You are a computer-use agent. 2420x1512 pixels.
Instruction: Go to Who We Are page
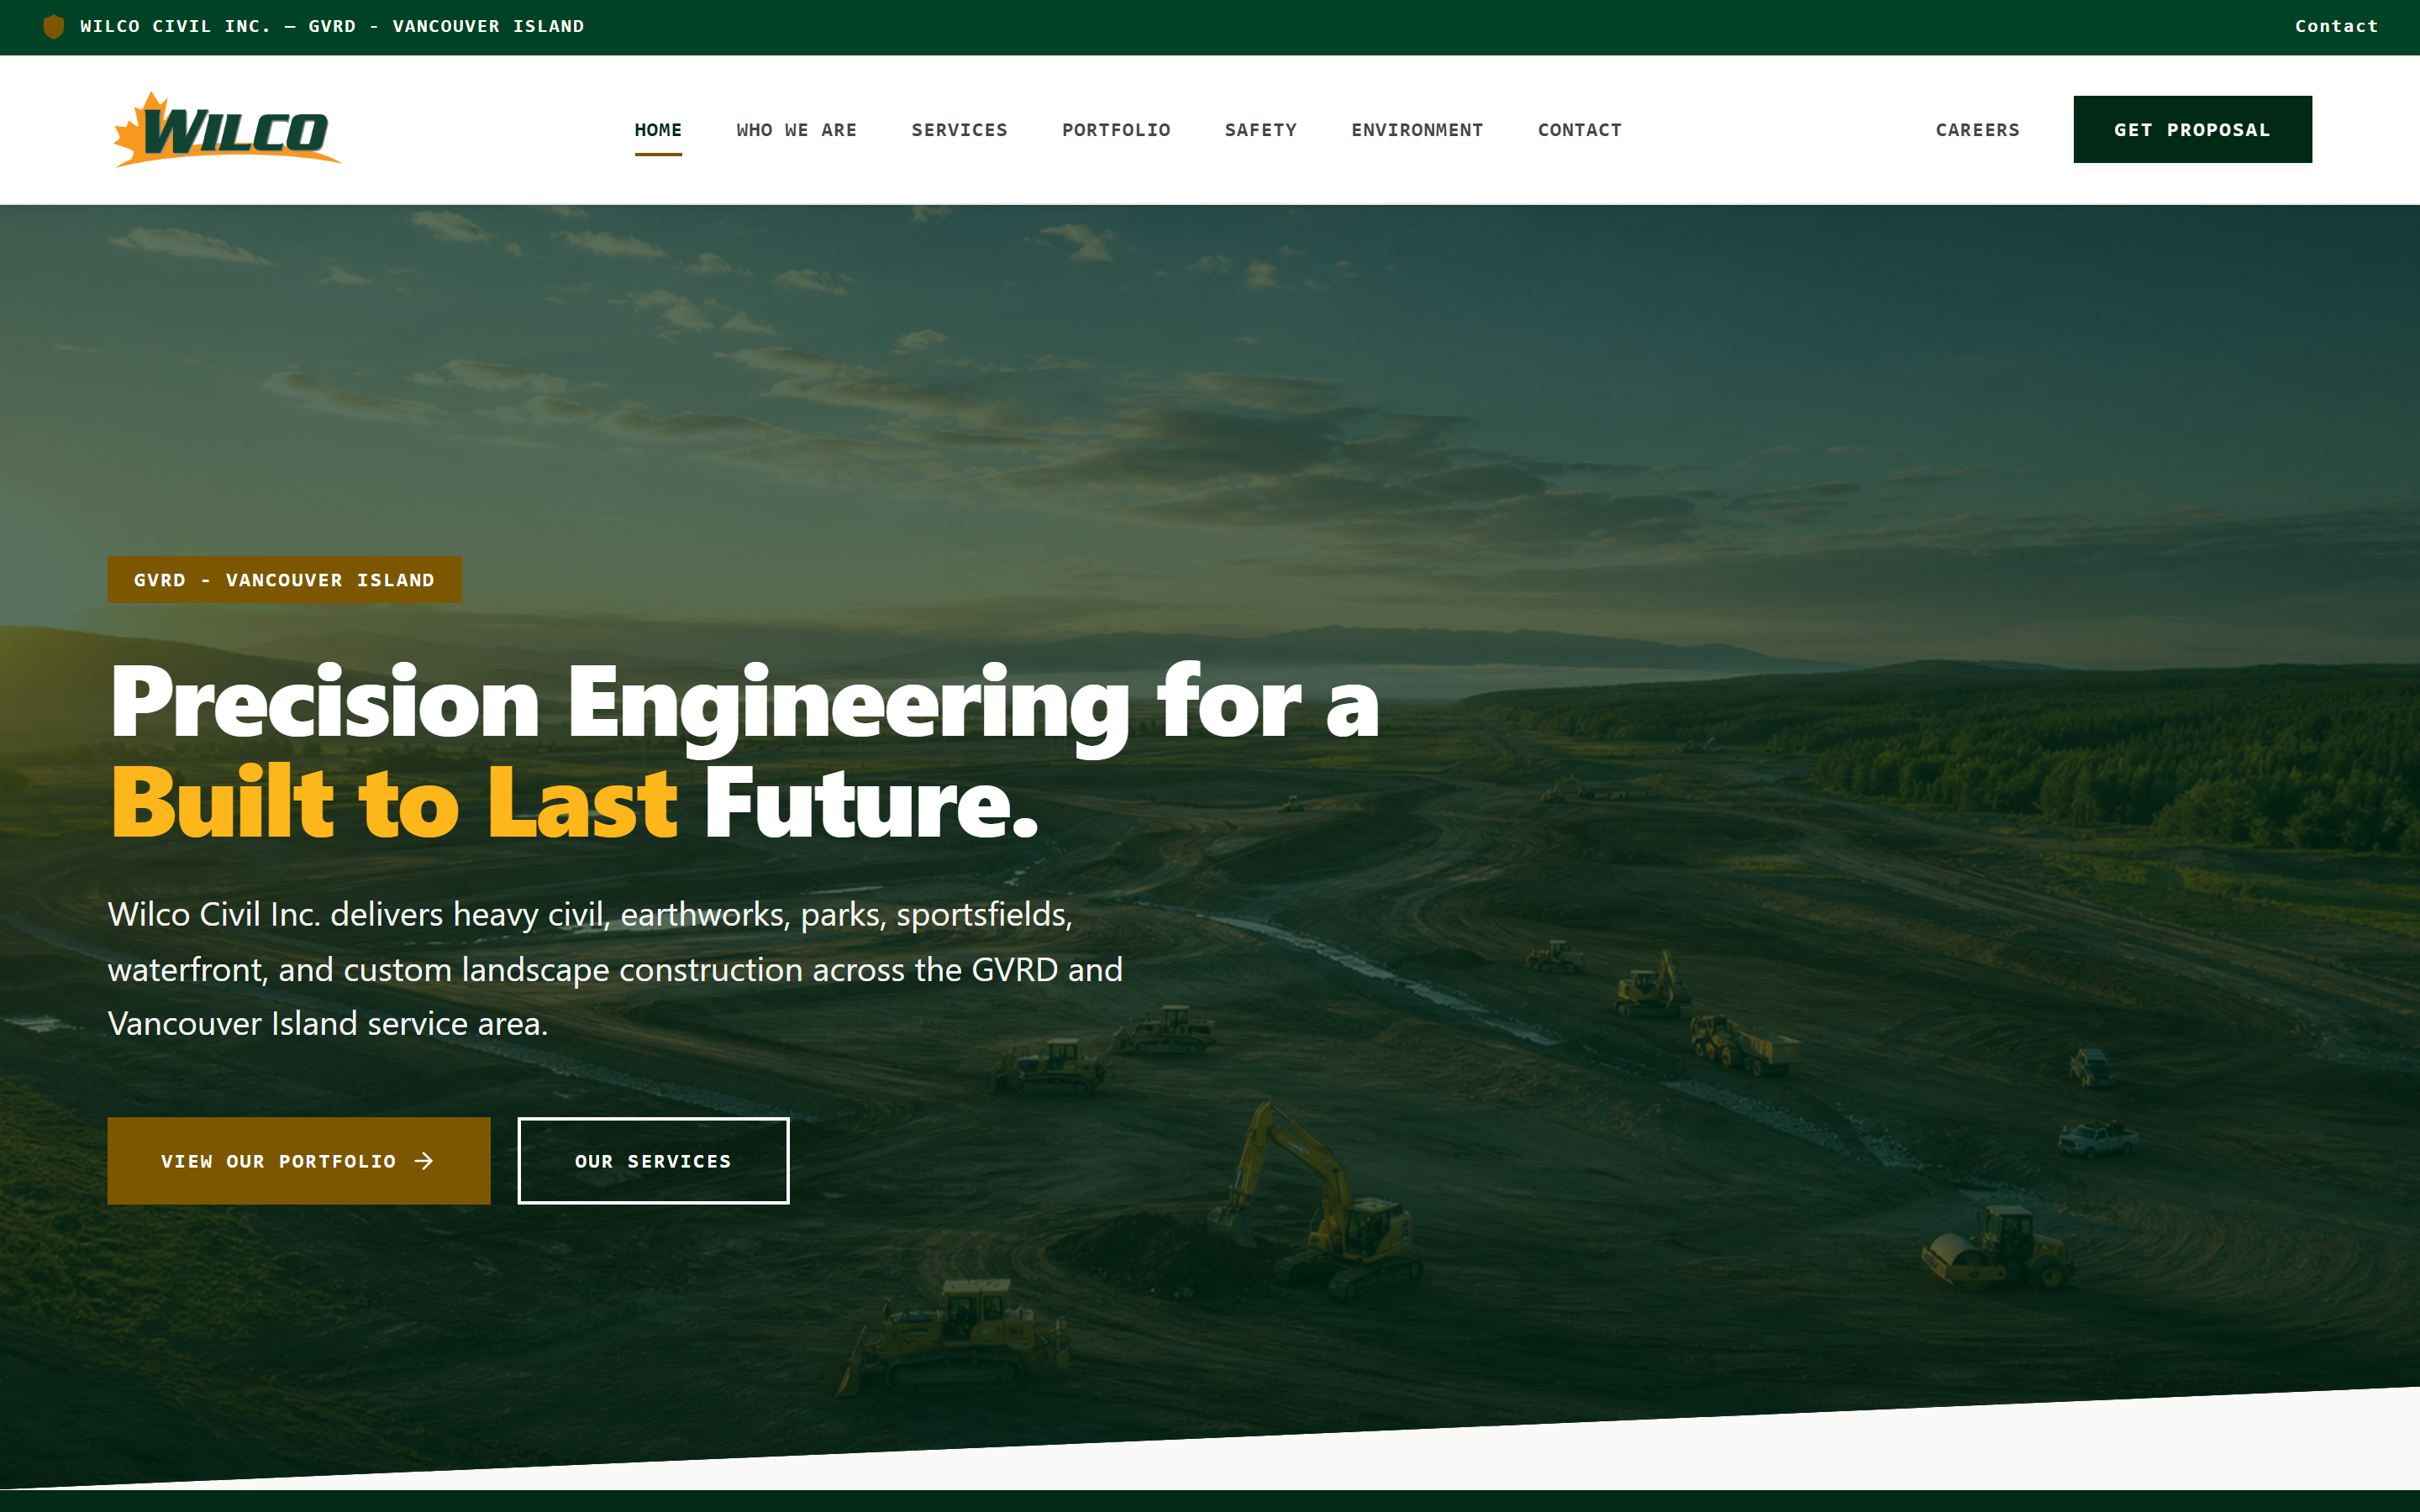797,130
